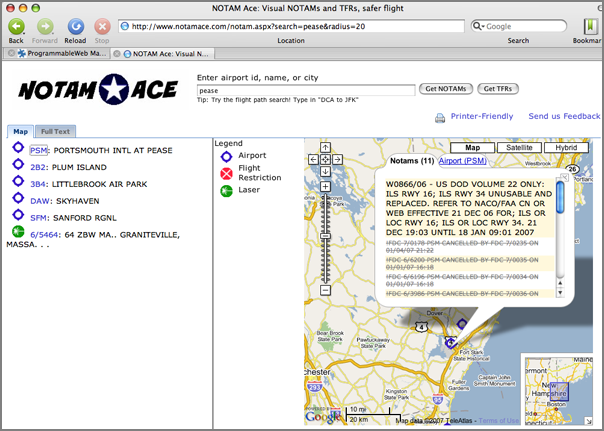
Task: Select the NOTAM Ace browser tab
Action: click(x=166, y=54)
